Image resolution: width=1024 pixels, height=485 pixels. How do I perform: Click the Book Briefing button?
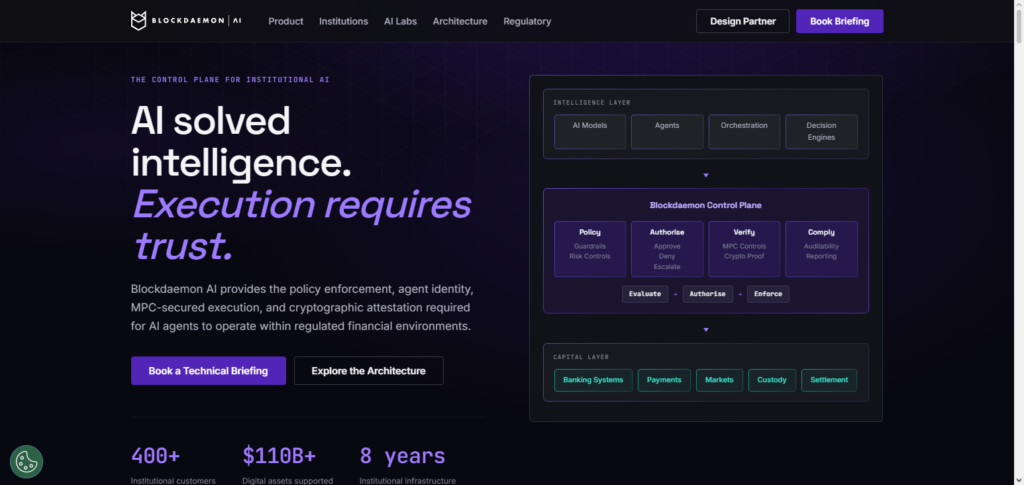(x=840, y=21)
